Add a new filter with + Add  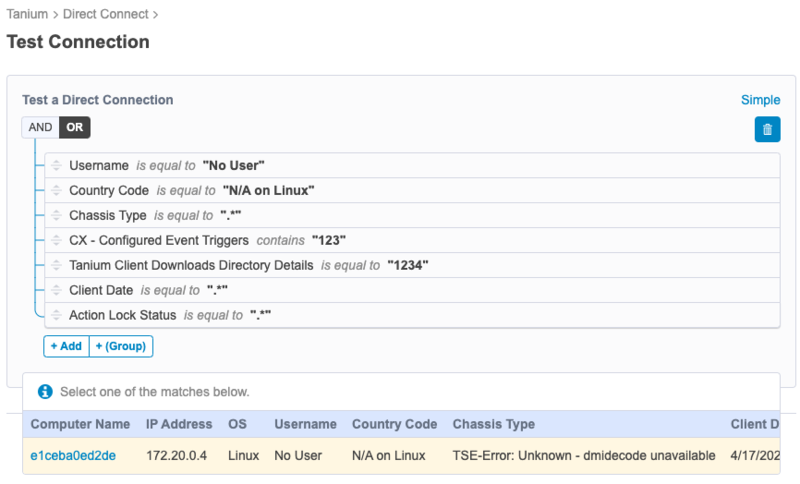click(66, 346)
